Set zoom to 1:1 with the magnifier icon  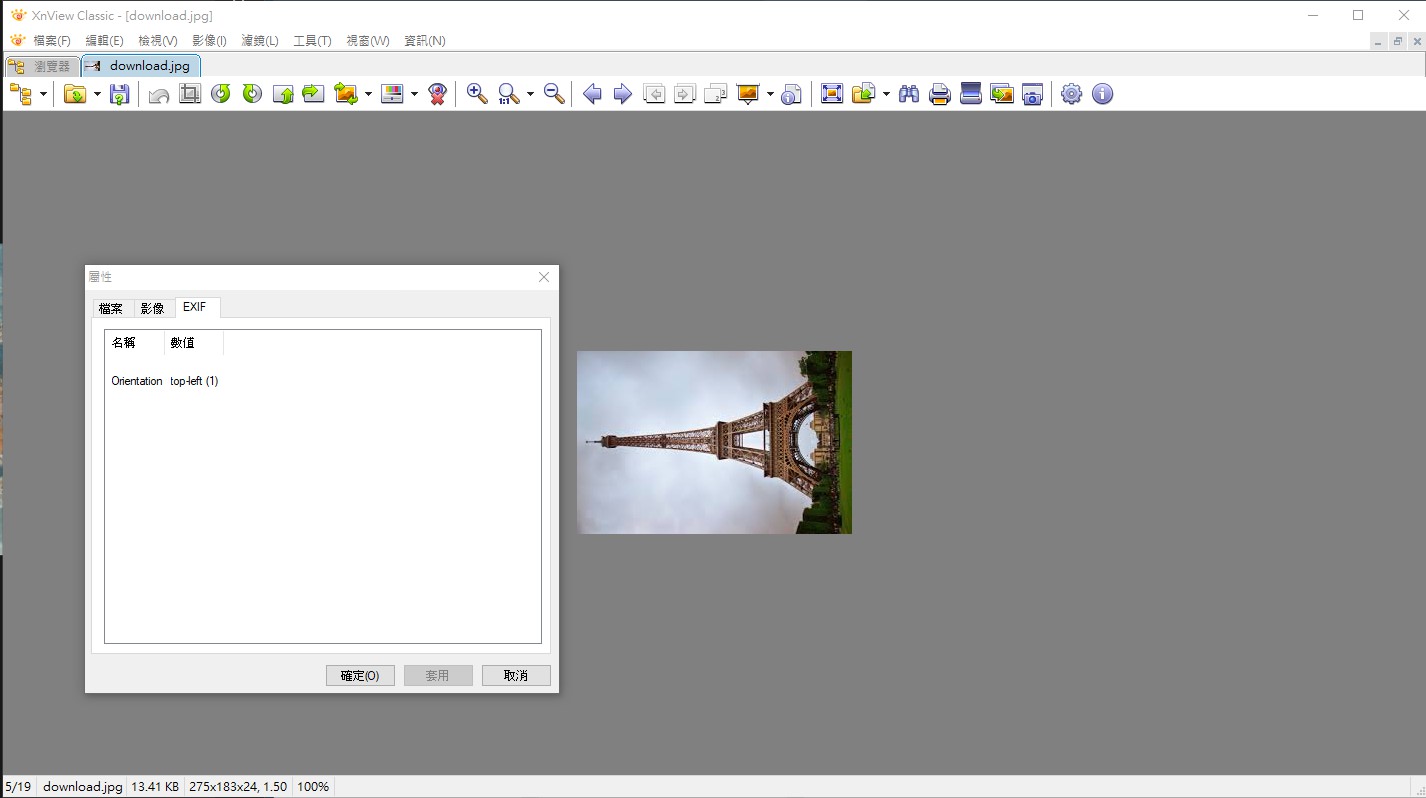click(509, 94)
